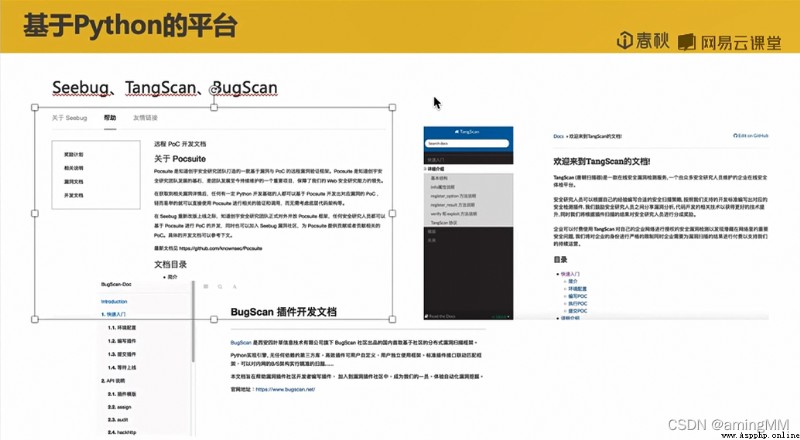Click the Docs breadcrumb link
800x440 pixels.
coord(558,136)
